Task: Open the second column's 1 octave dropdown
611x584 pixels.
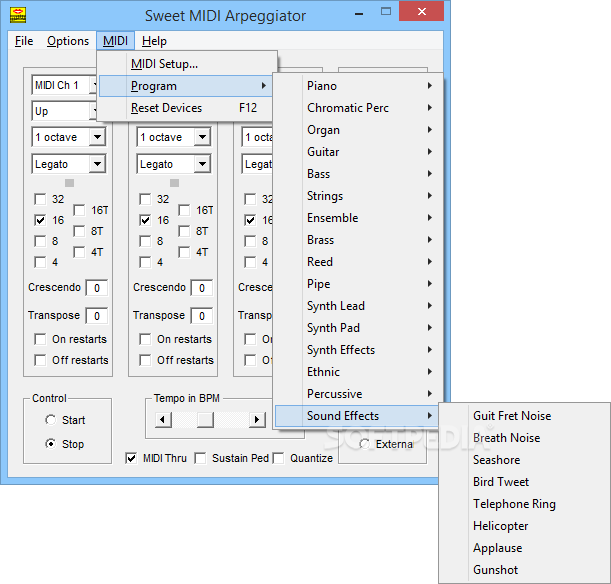Action: [202, 137]
